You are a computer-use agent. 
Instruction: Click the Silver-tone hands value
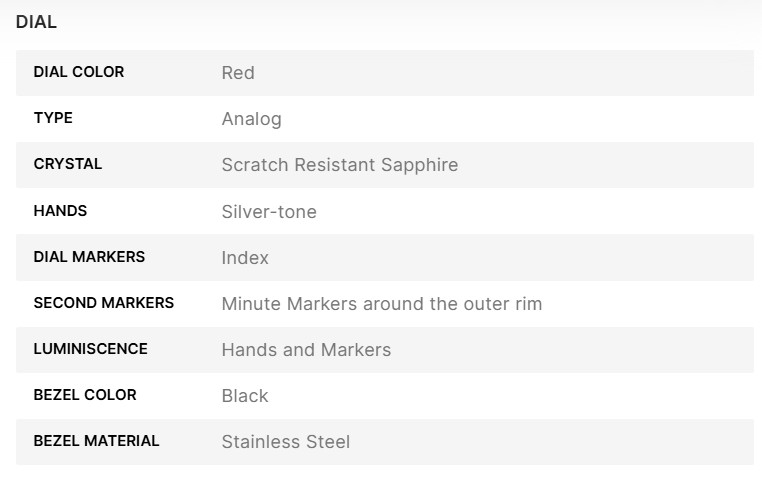[x=269, y=211]
